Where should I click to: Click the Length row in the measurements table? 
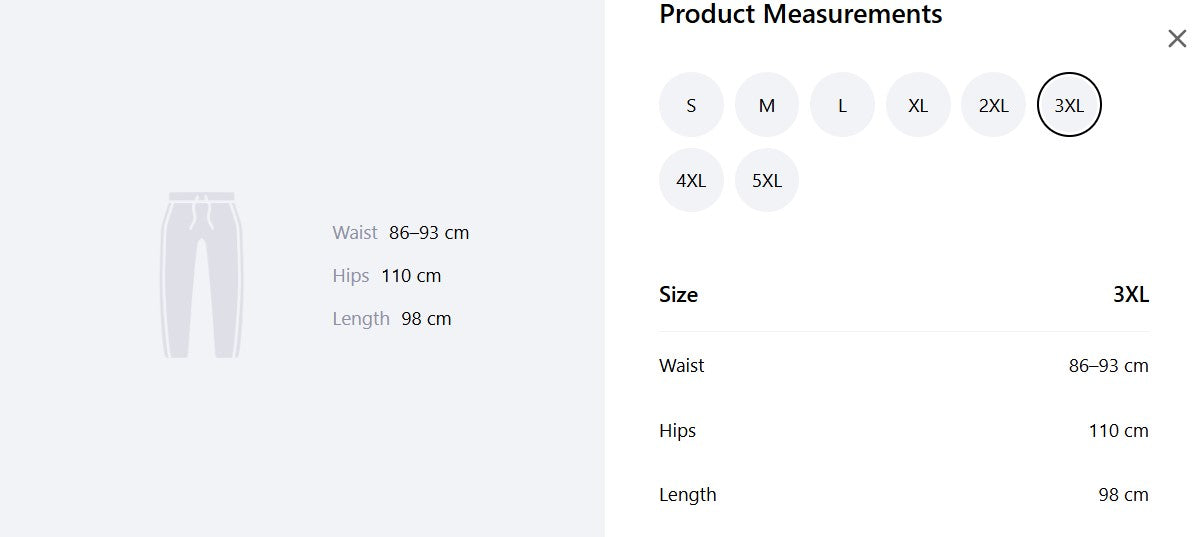pos(904,494)
